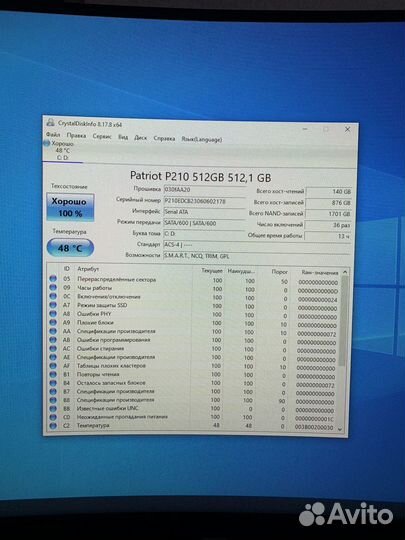Image resolution: width=405 pixels, height=540 pixels.
Task: Click status circle for attribute 05 reallocated sectors
Action: (x=53, y=279)
